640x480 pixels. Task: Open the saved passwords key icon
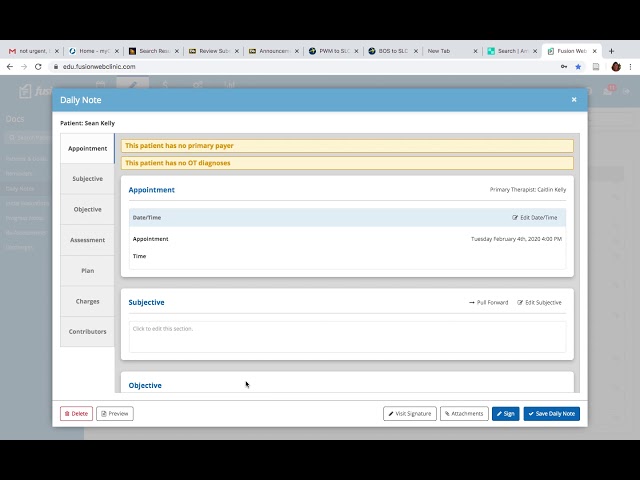coord(564,67)
